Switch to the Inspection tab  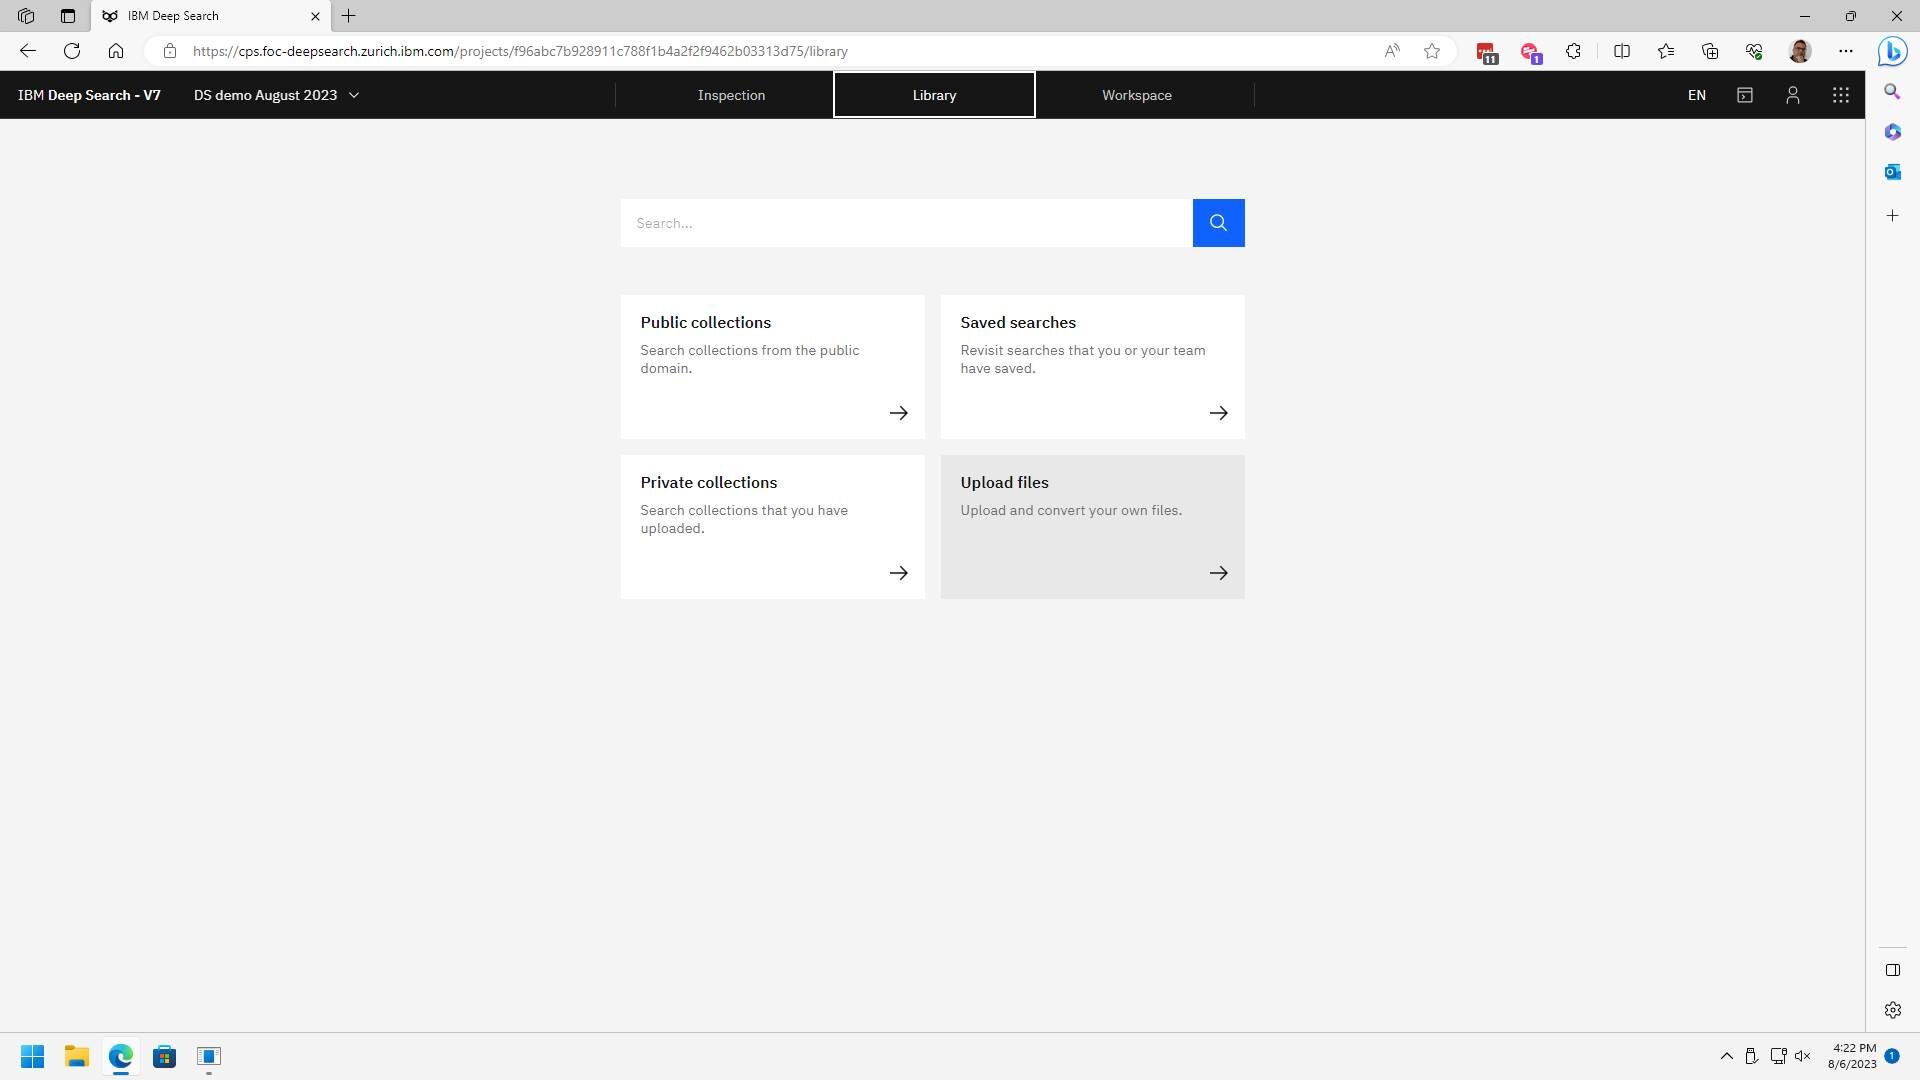point(731,95)
